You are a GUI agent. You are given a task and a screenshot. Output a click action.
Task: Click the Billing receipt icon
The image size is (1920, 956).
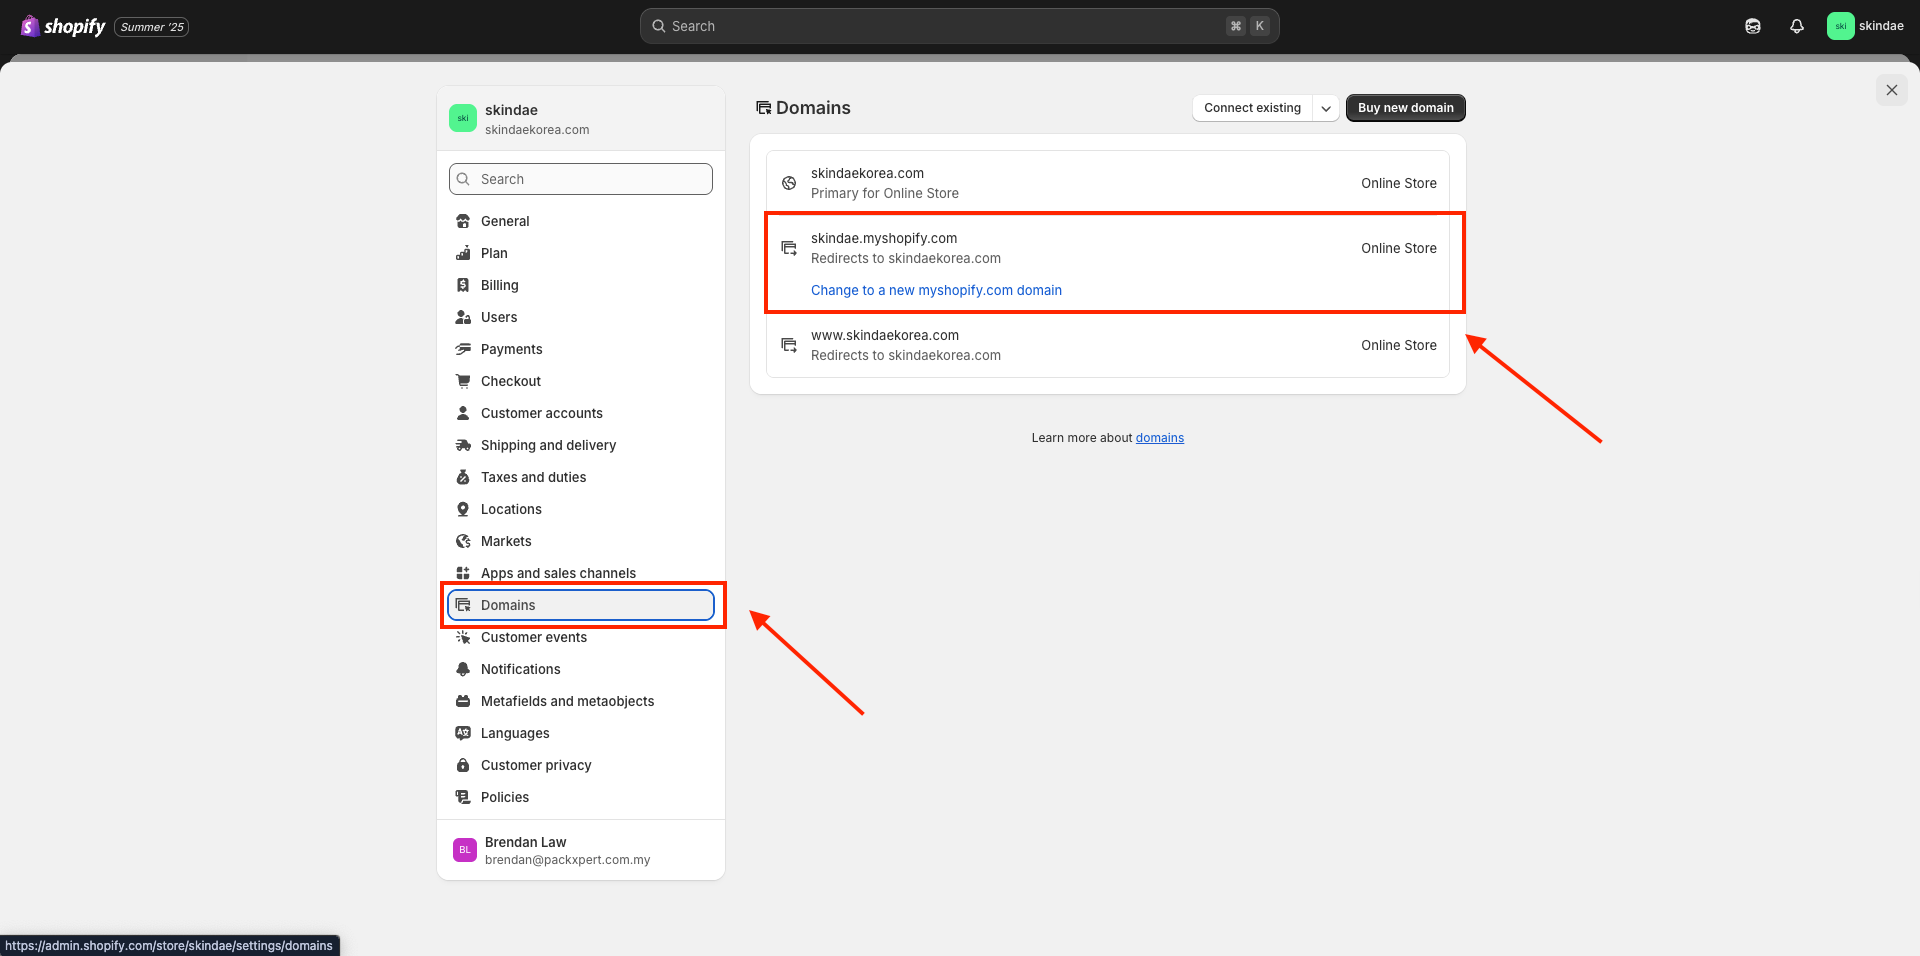click(x=463, y=285)
